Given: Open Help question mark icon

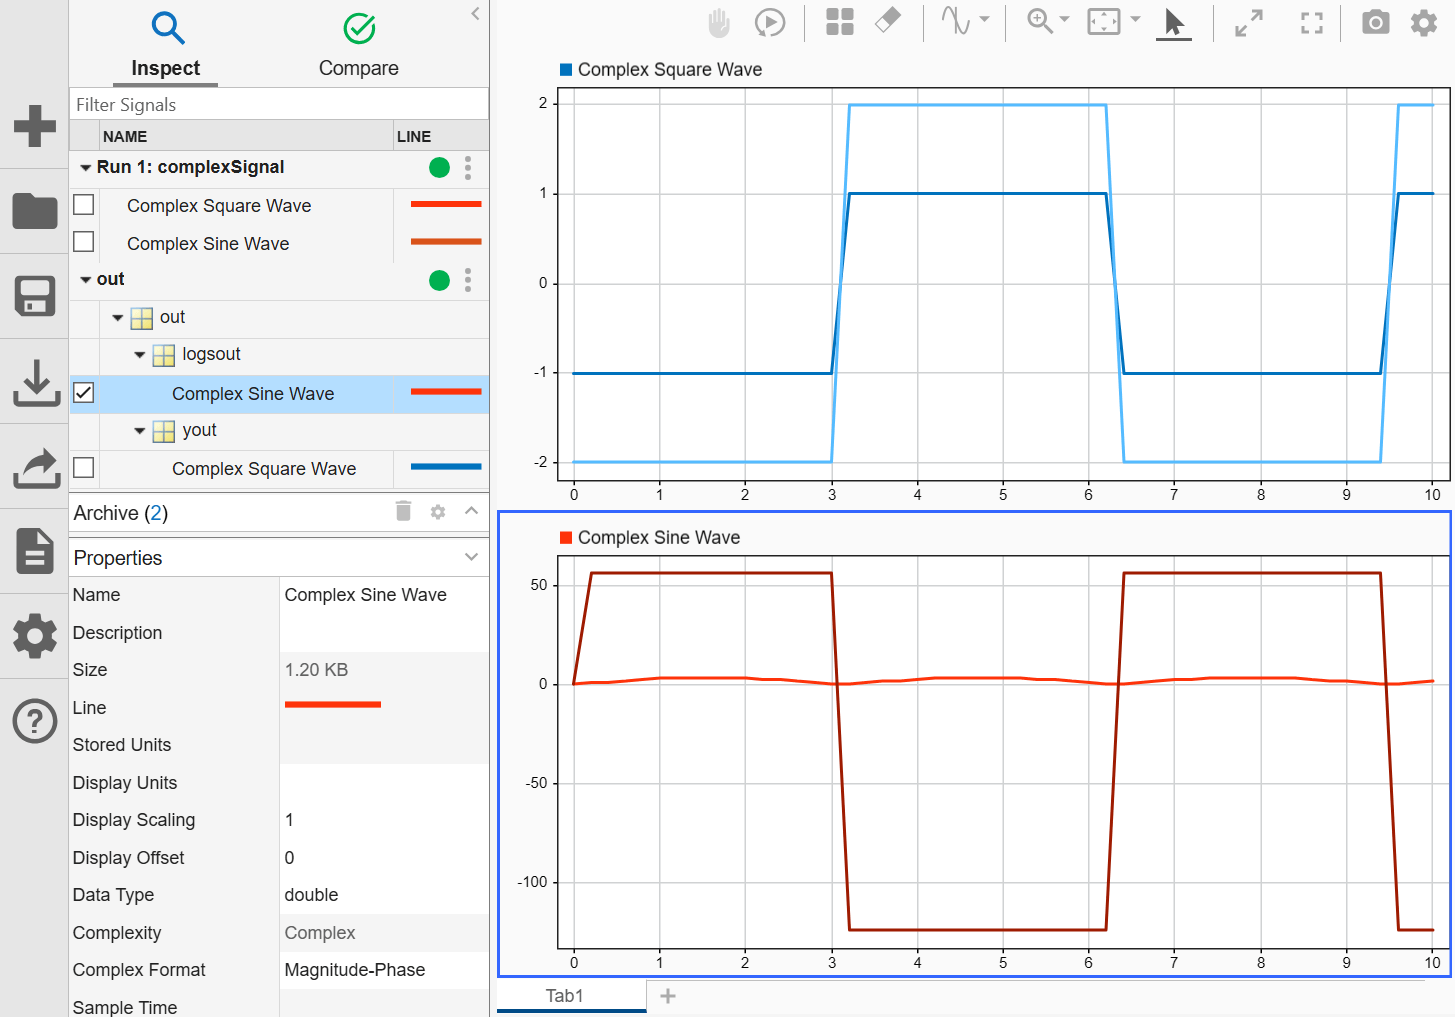Looking at the screenshot, I should pyautogui.click(x=35, y=721).
